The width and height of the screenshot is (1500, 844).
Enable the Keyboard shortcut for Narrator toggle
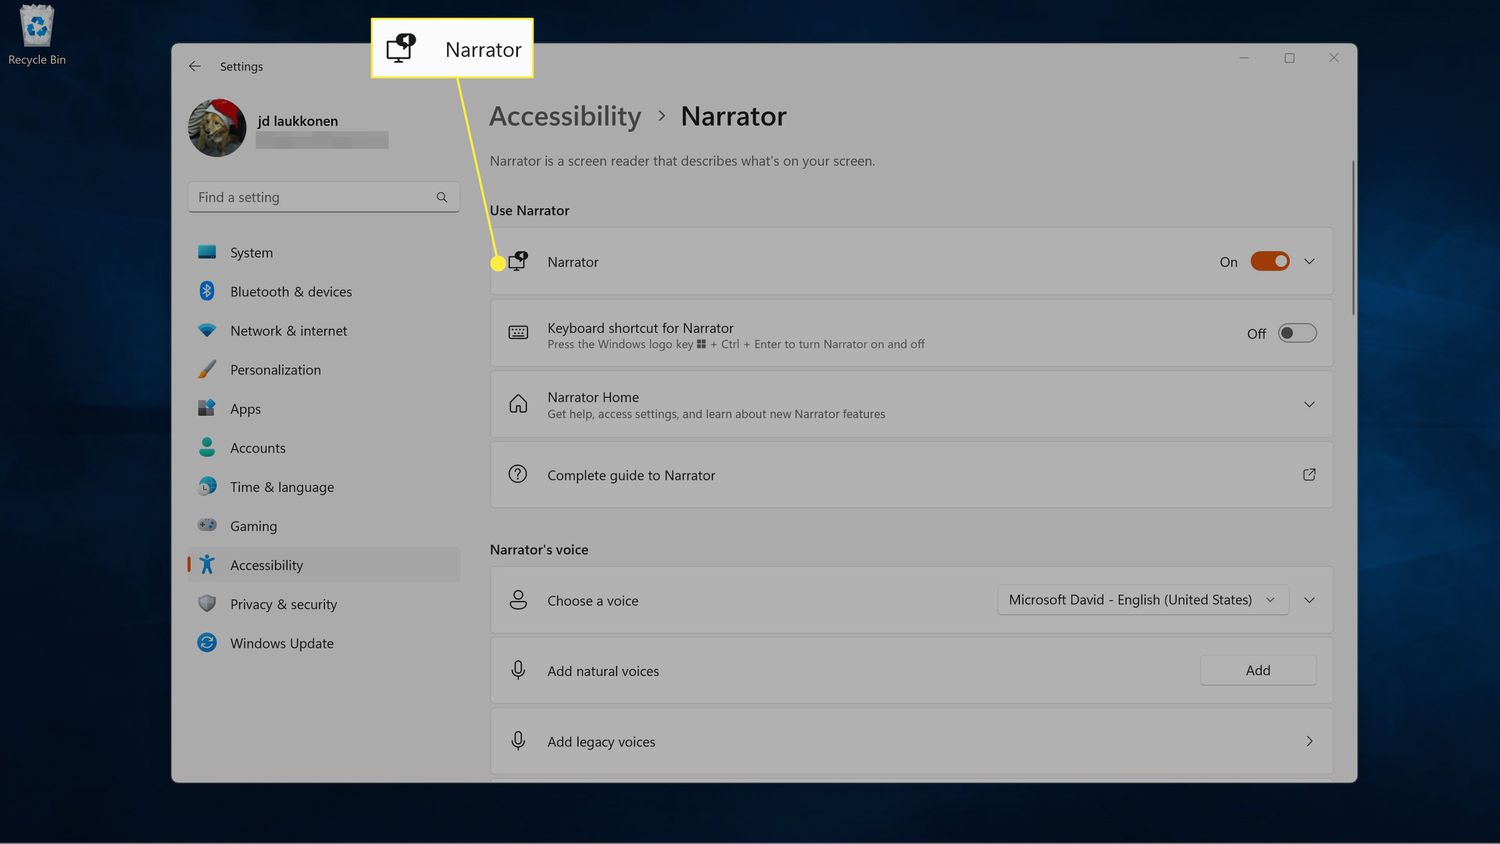pyautogui.click(x=1297, y=333)
